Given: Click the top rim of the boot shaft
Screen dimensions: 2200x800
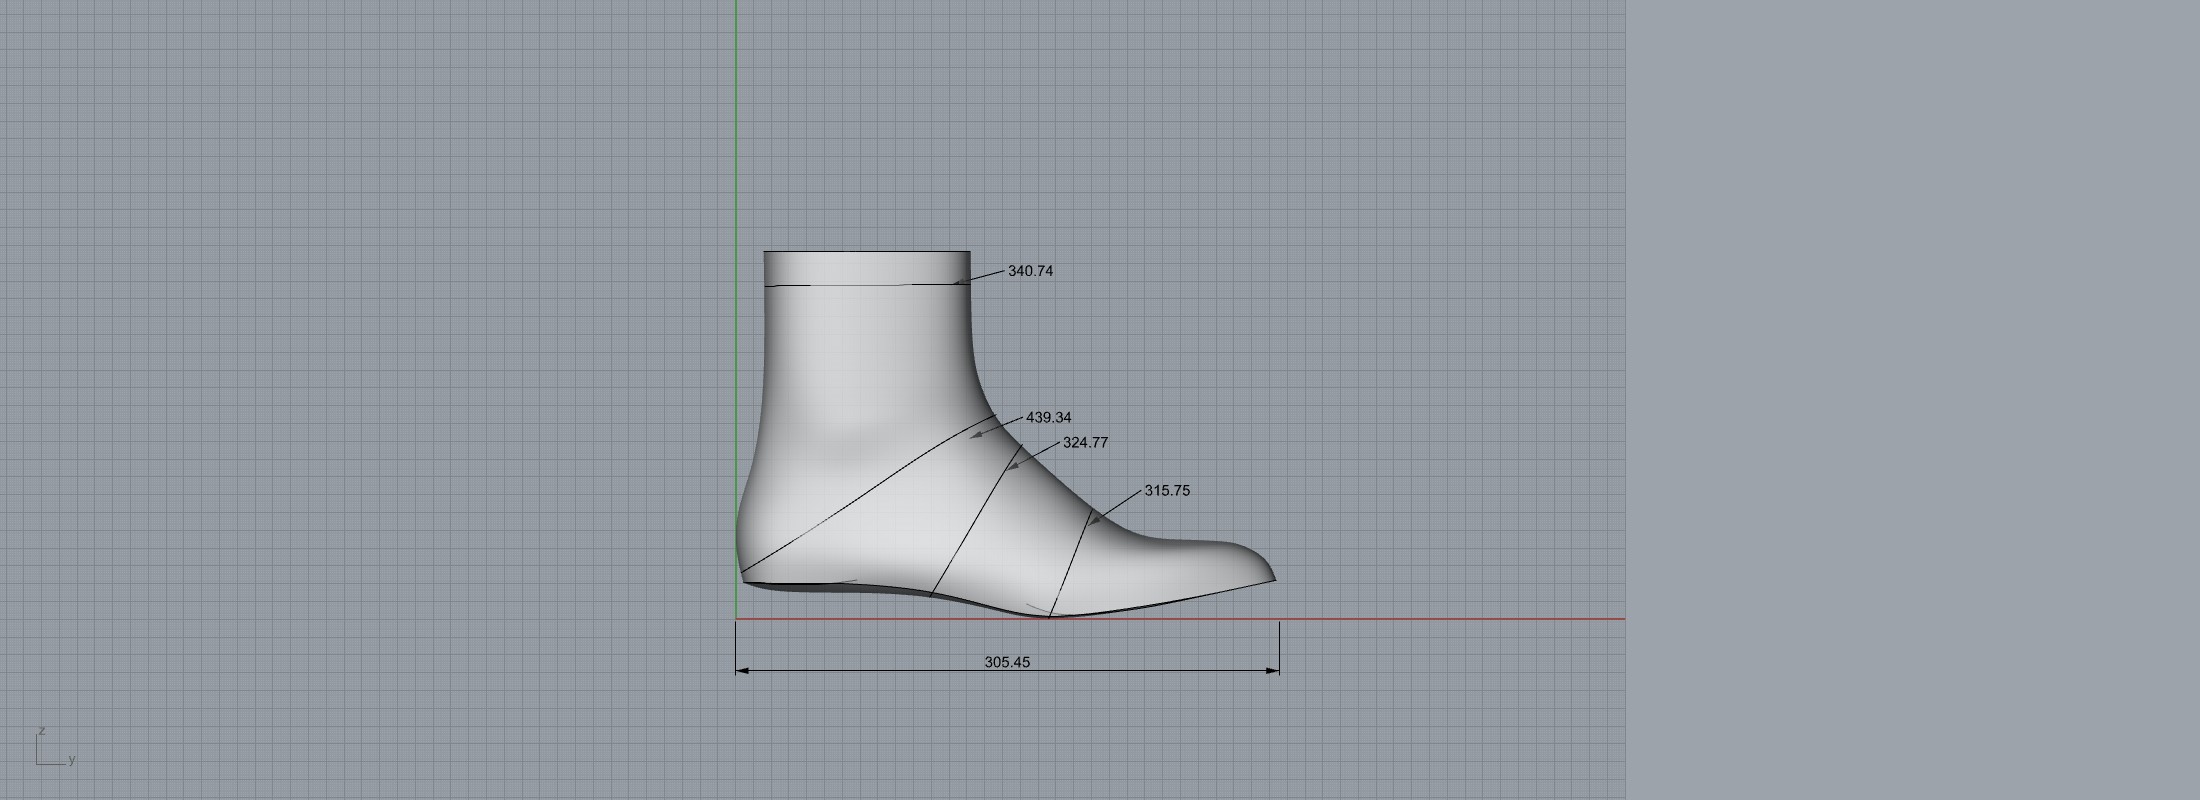Looking at the screenshot, I should click(866, 252).
